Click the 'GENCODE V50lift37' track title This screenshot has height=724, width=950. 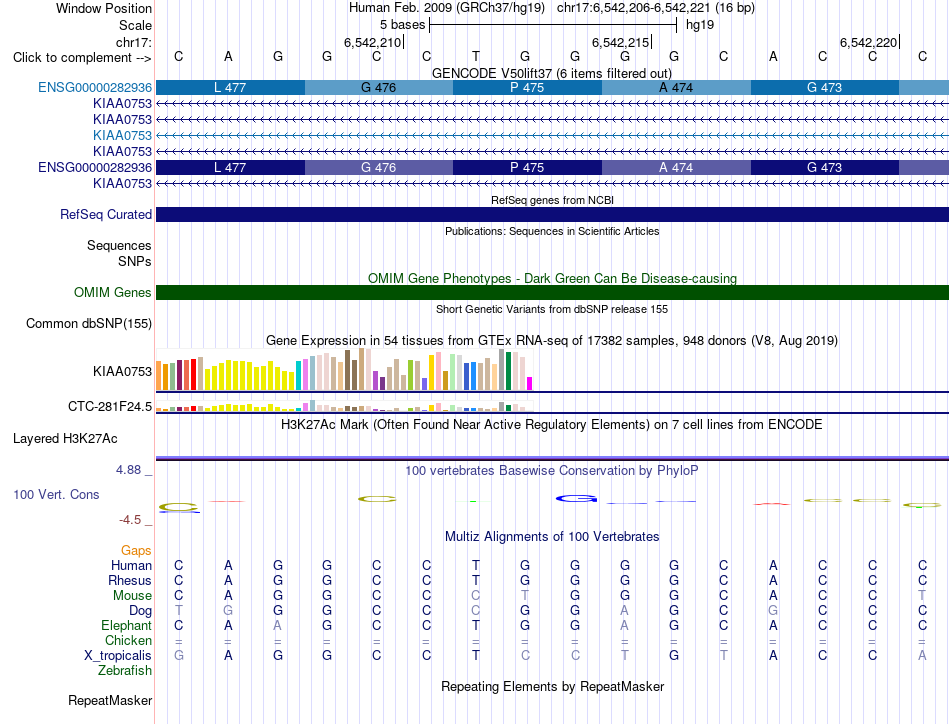492,73
